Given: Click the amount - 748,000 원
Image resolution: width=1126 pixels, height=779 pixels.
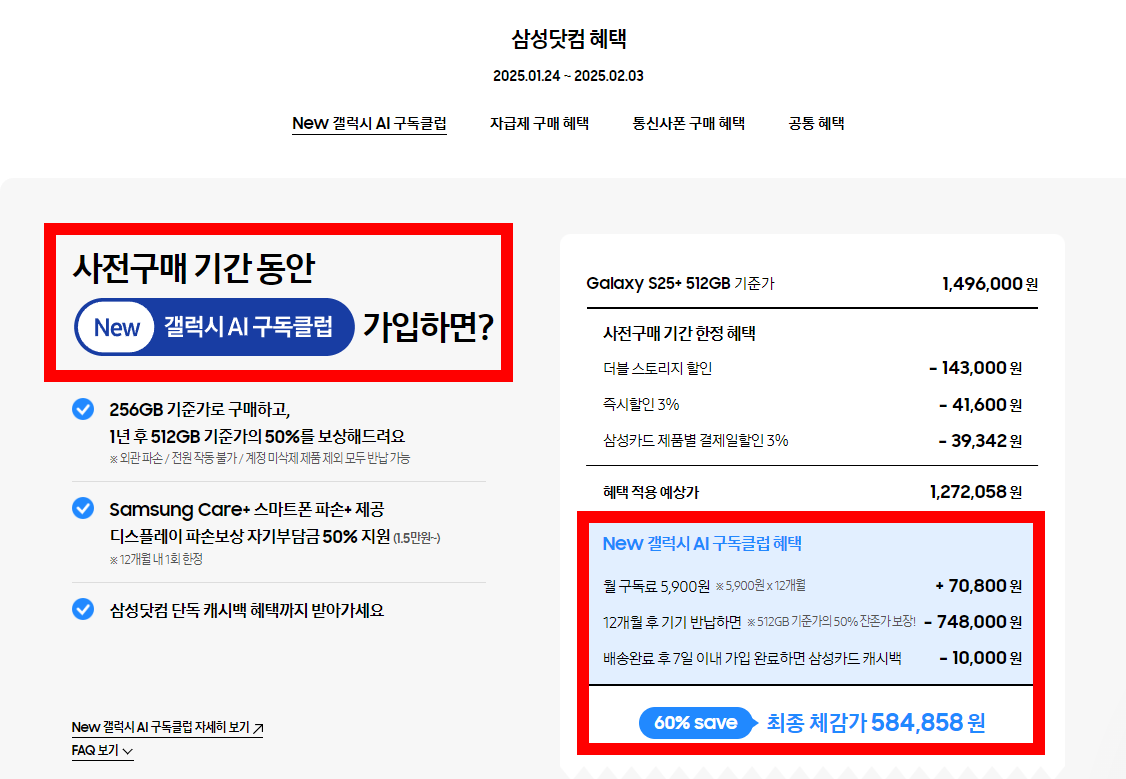Looking at the screenshot, I should tap(973, 622).
